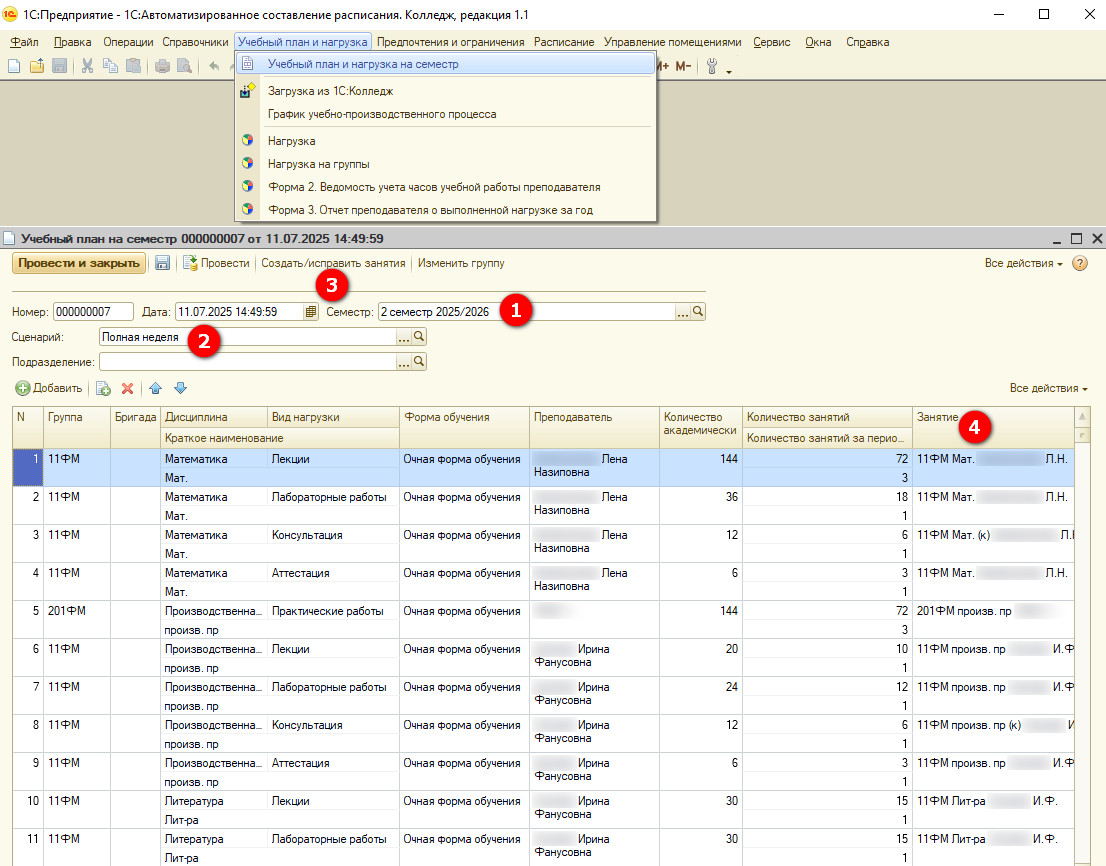Click the Copy toolbar icon

tap(110, 66)
